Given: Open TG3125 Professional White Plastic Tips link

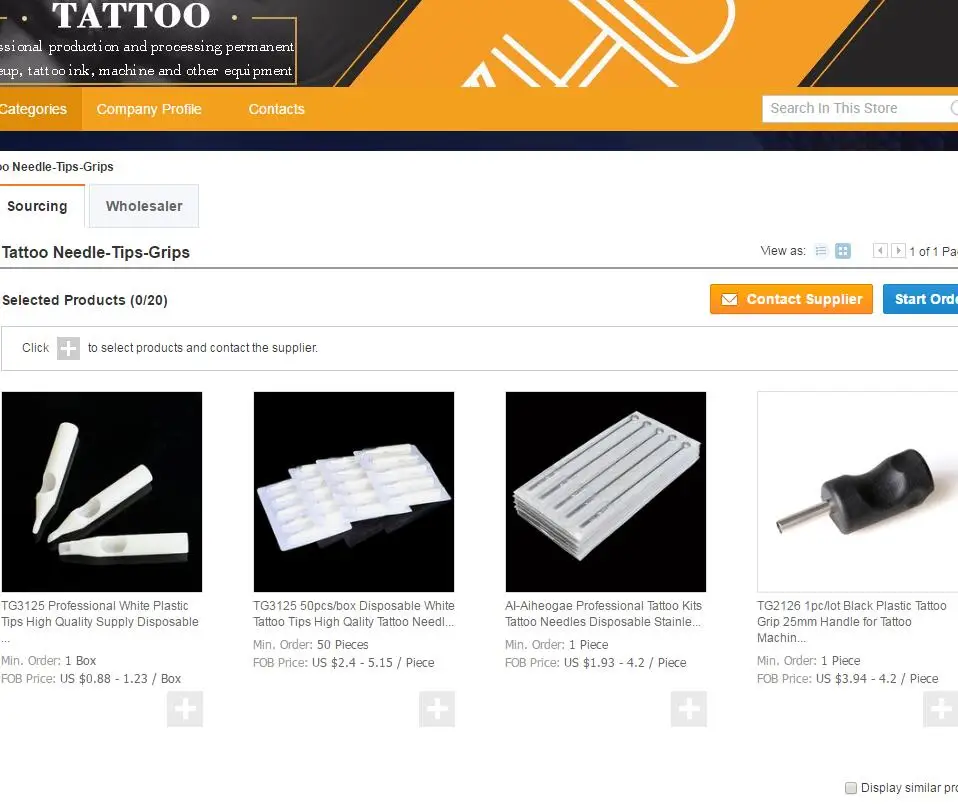Looking at the screenshot, I should click(100, 614).
